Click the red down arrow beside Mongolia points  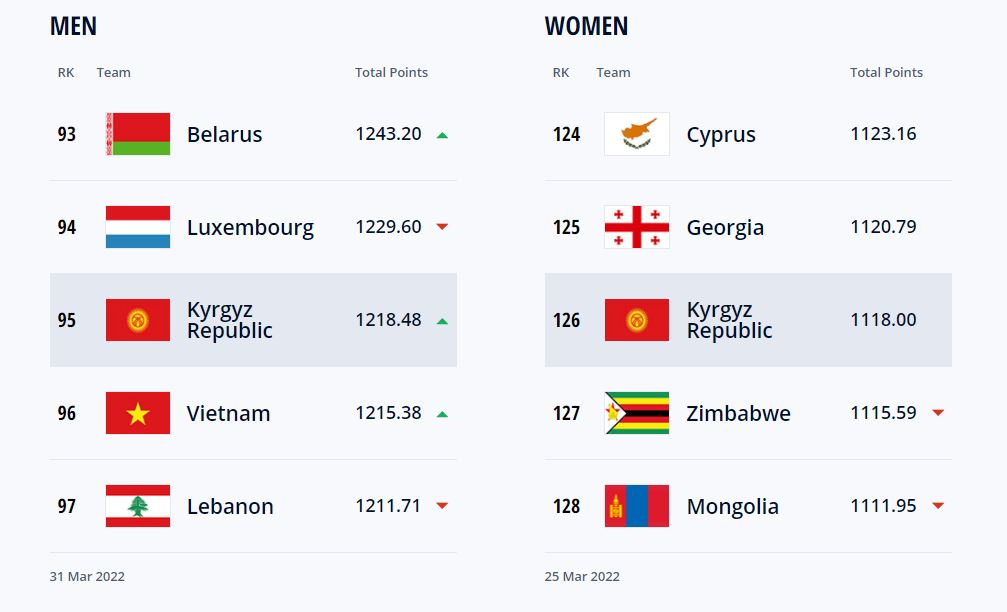click(938, 506)
